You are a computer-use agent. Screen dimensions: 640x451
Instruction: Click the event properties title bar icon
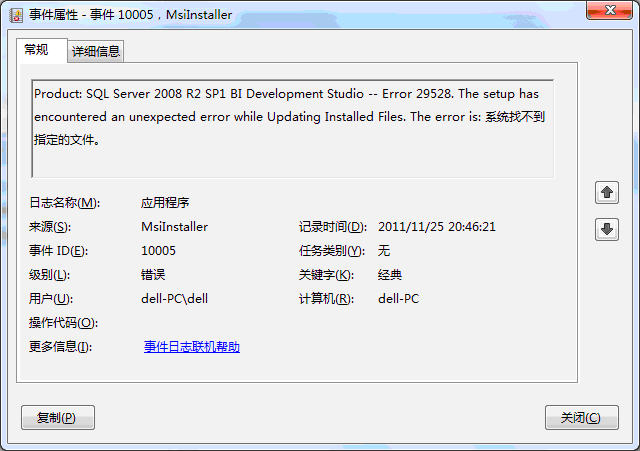pyautogui.click(x=16, y=15)
